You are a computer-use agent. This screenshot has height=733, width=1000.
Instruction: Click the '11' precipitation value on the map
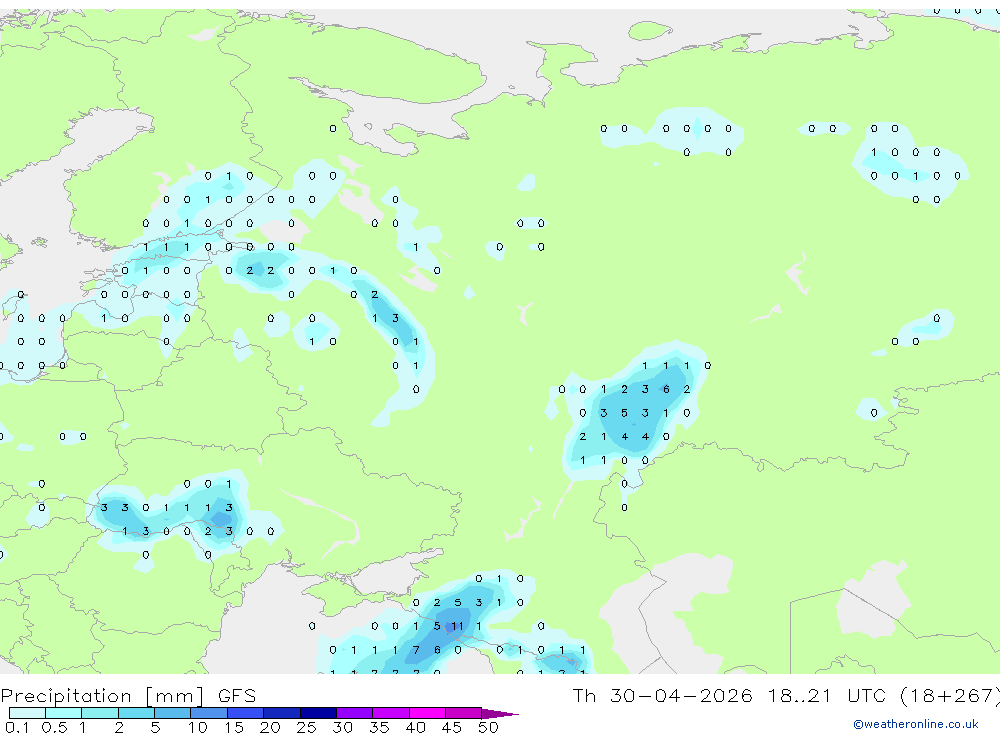[x=457, y=626]
